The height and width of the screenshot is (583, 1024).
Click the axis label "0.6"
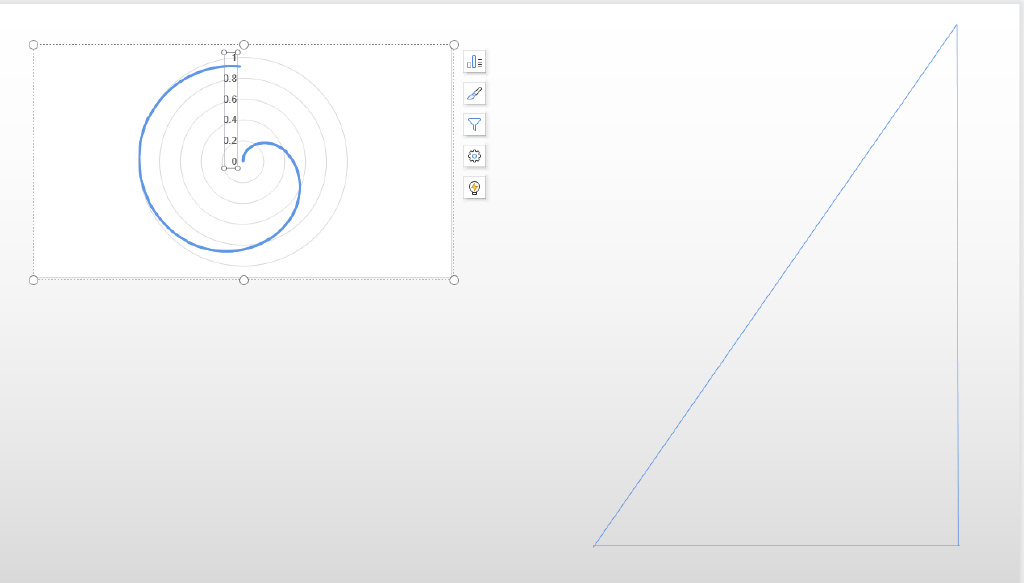click(230, 99)
